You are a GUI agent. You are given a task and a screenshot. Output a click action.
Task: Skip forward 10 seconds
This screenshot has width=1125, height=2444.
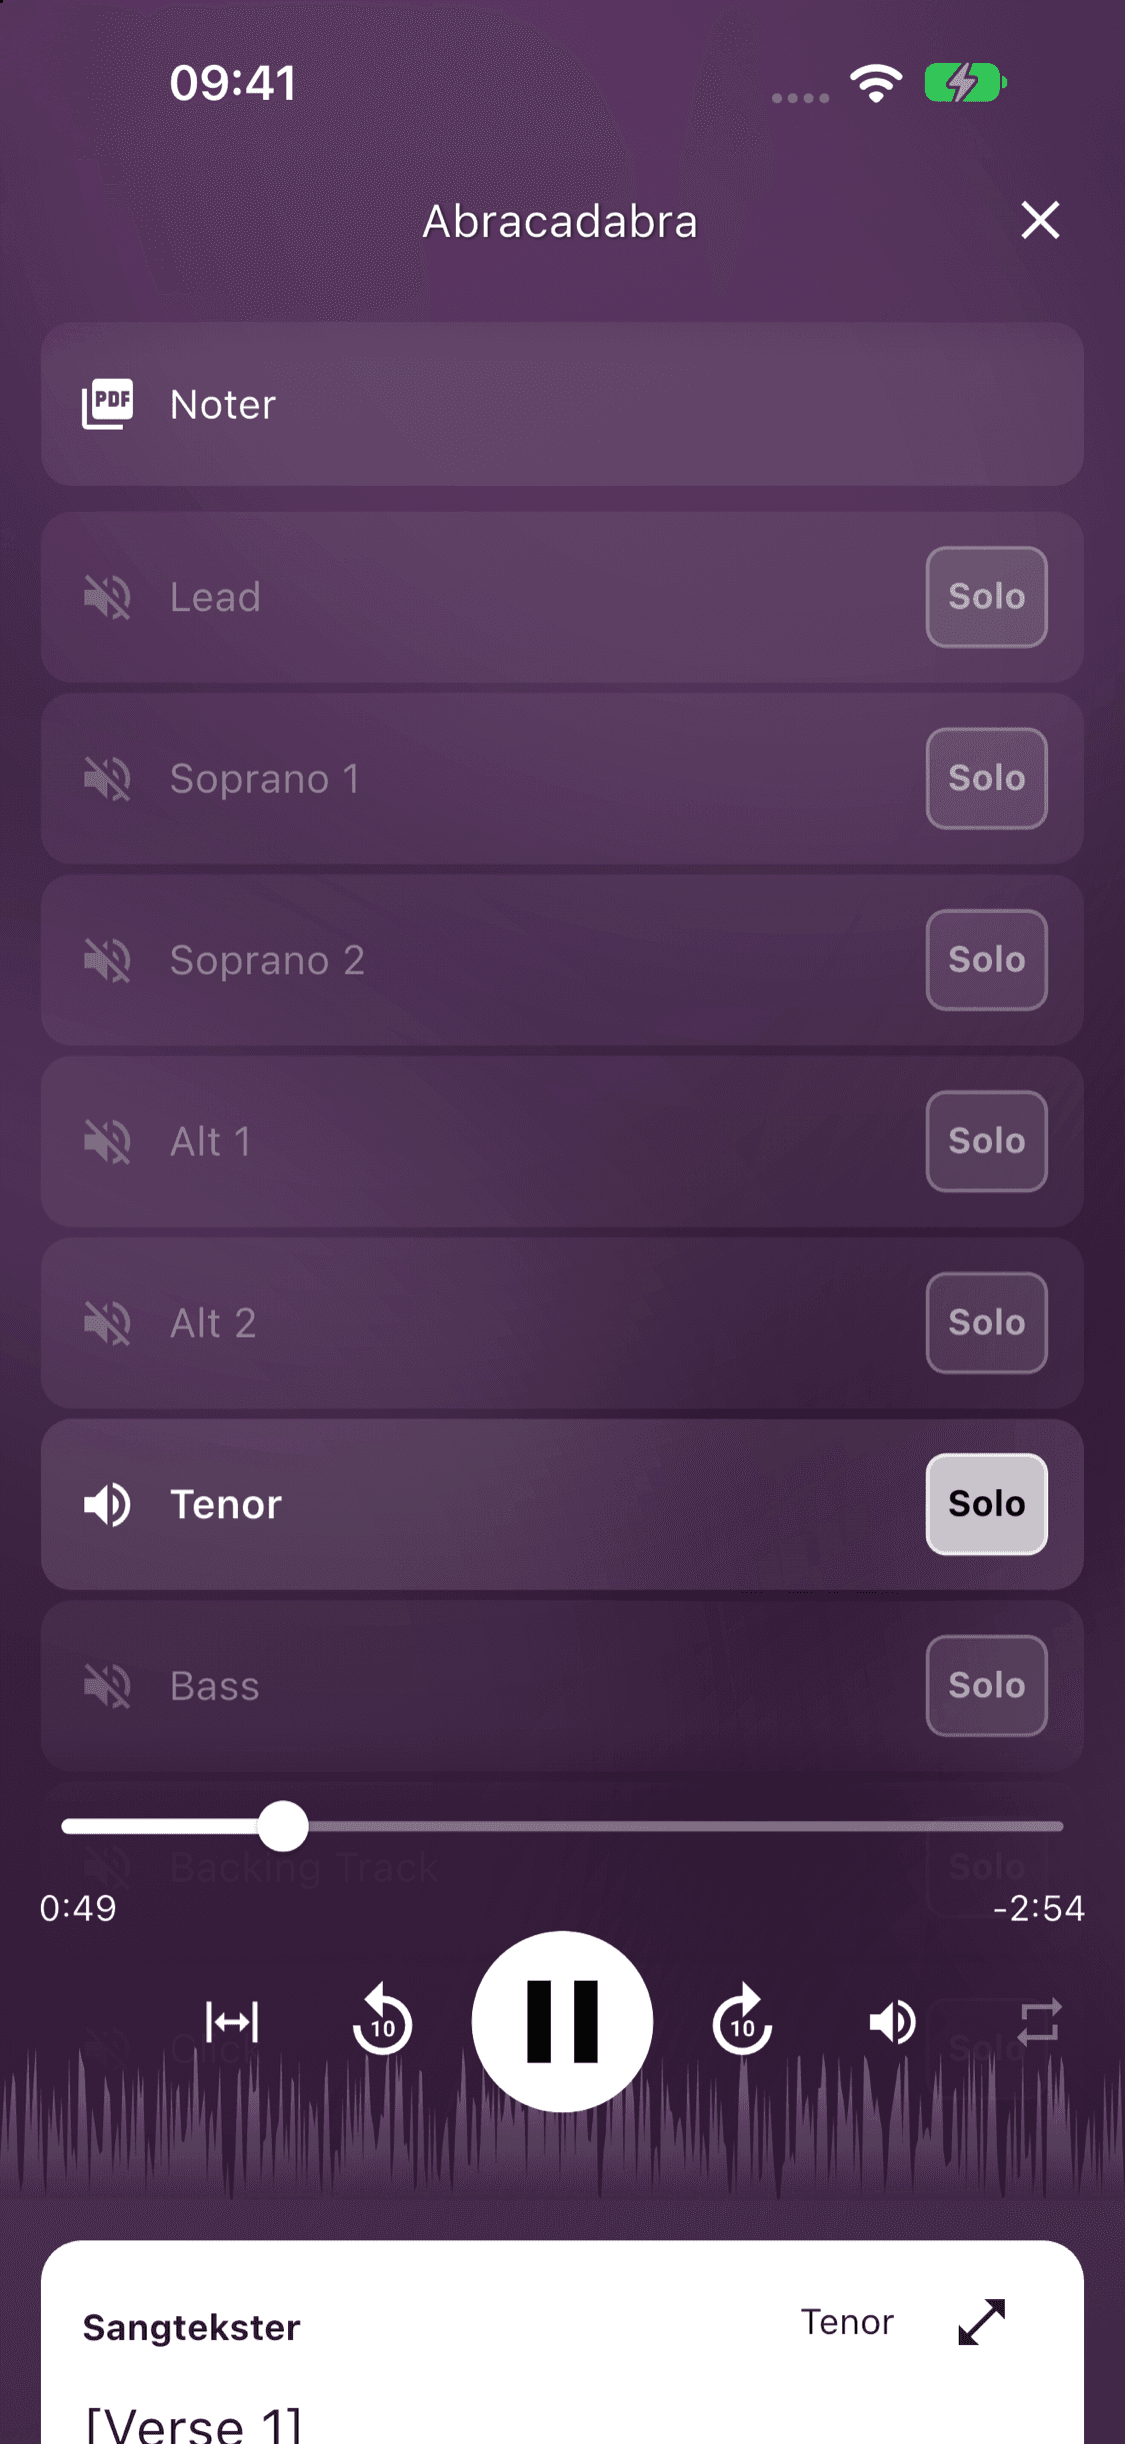(x=742, y=2022)
